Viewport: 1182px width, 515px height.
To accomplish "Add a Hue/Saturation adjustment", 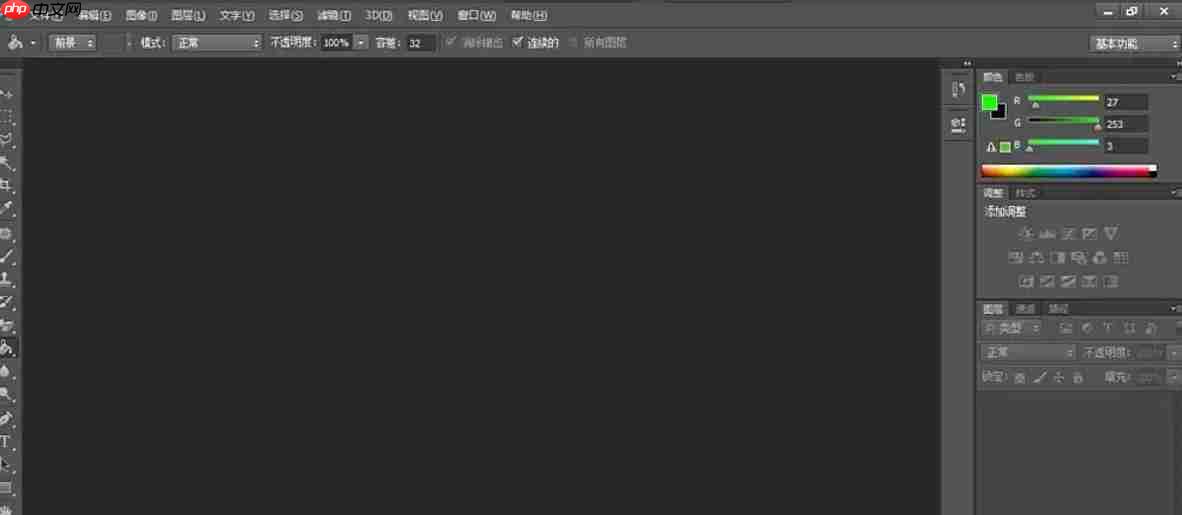I will (x=1015, y=258).
